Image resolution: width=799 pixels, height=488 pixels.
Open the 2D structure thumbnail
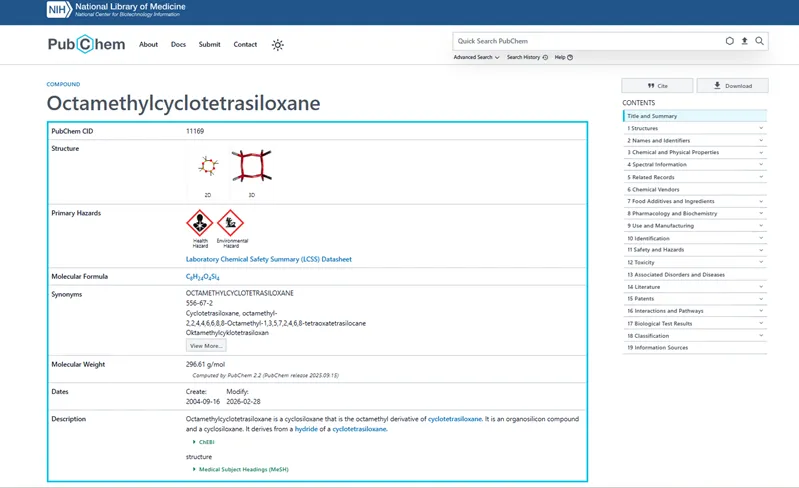(208, 166)
